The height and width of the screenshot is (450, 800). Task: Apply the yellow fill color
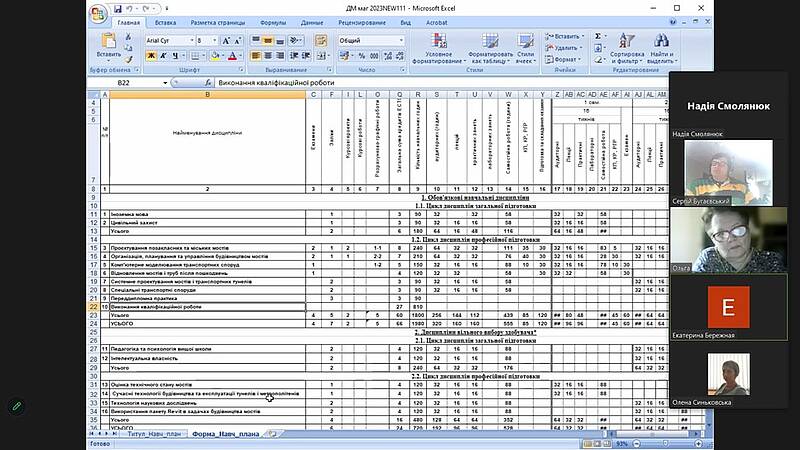[x=216, y=56]
